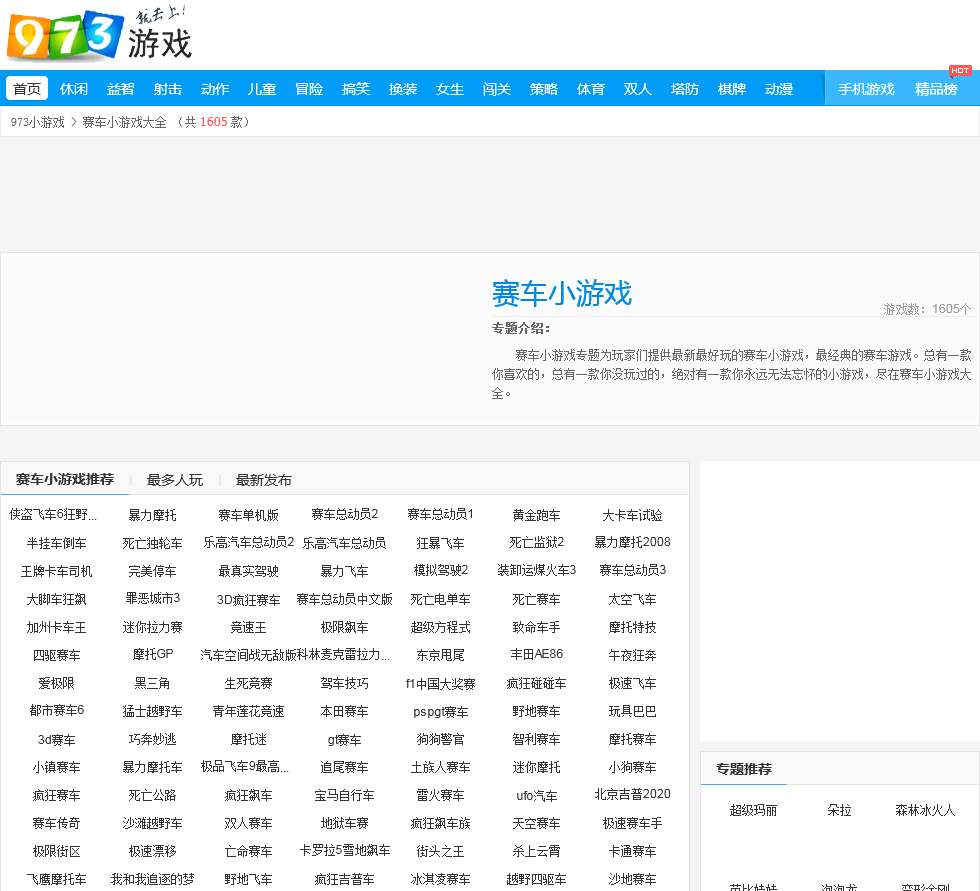The height and width of the screenshot is (891, 980).
Task: Open the 手机游戏 section
Action: 866,89
